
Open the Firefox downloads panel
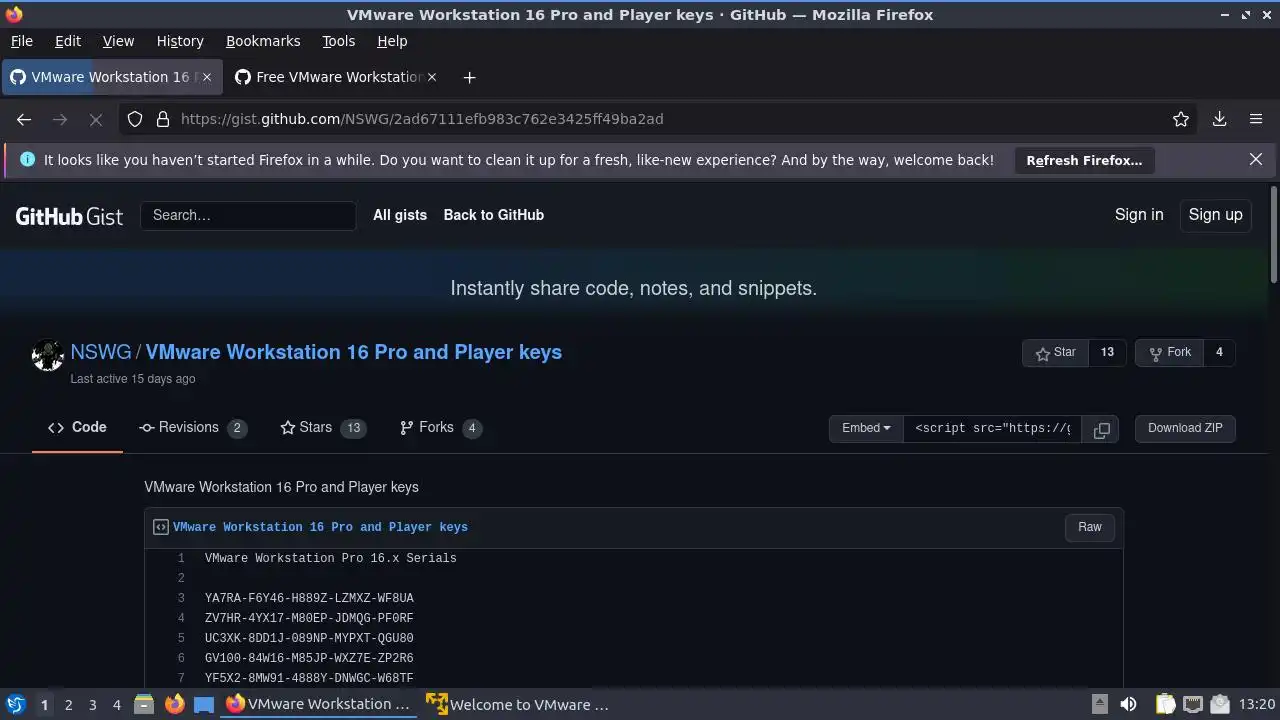pyautogui.click(x=1220, y=119)
